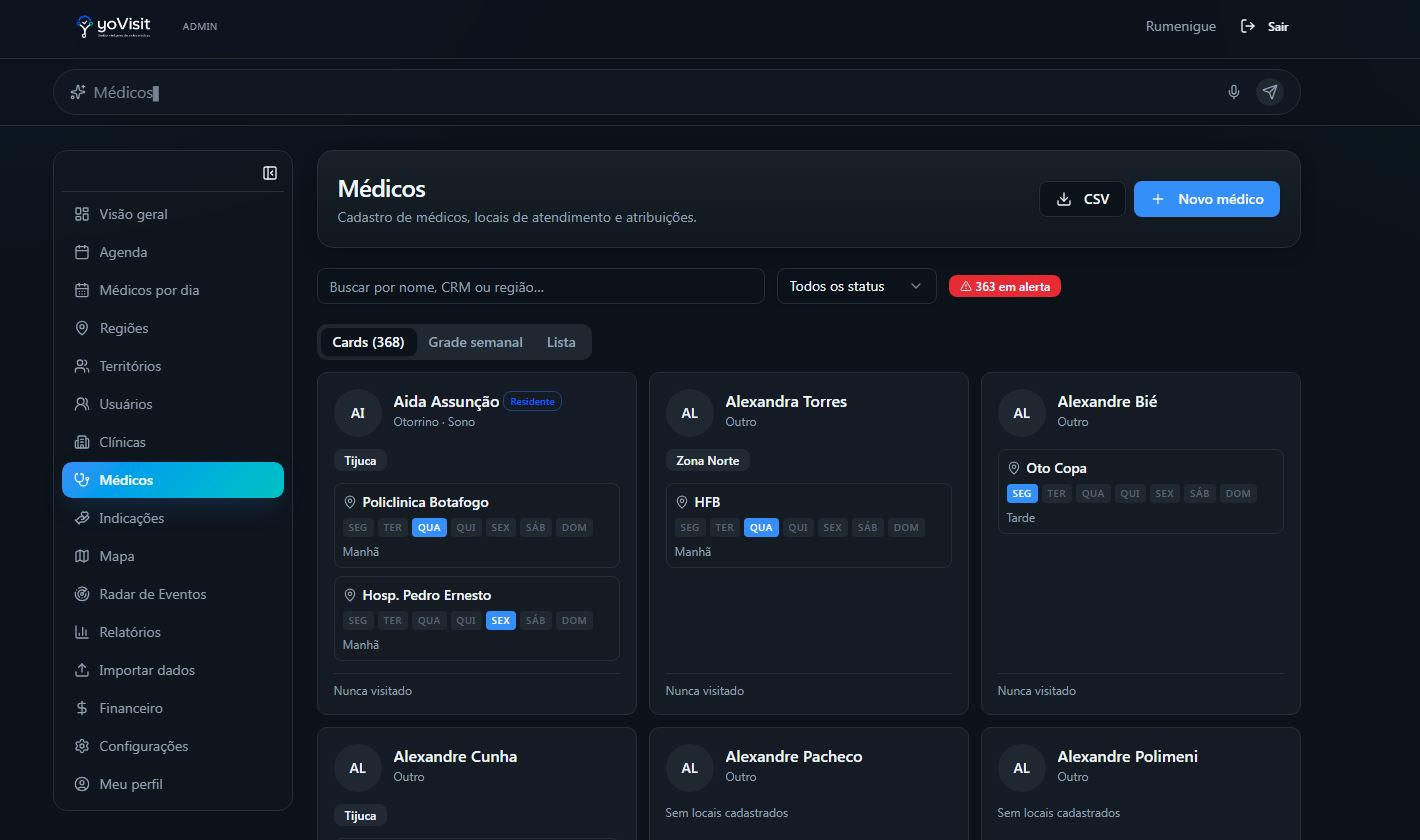Click the ADMIN label in header

(200, 27)
